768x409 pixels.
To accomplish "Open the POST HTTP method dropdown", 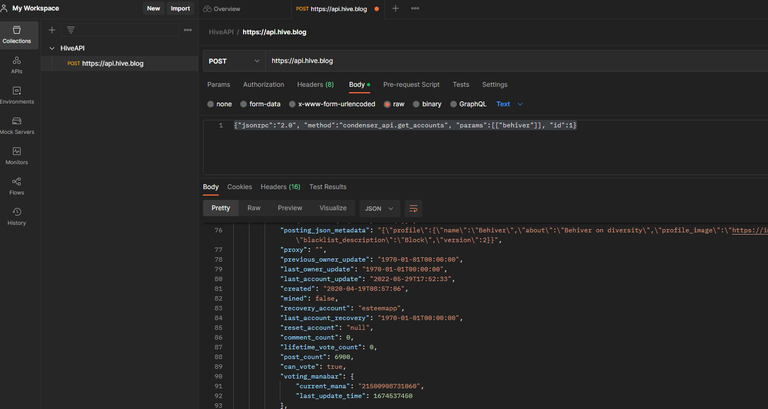I will click(234, 61).
